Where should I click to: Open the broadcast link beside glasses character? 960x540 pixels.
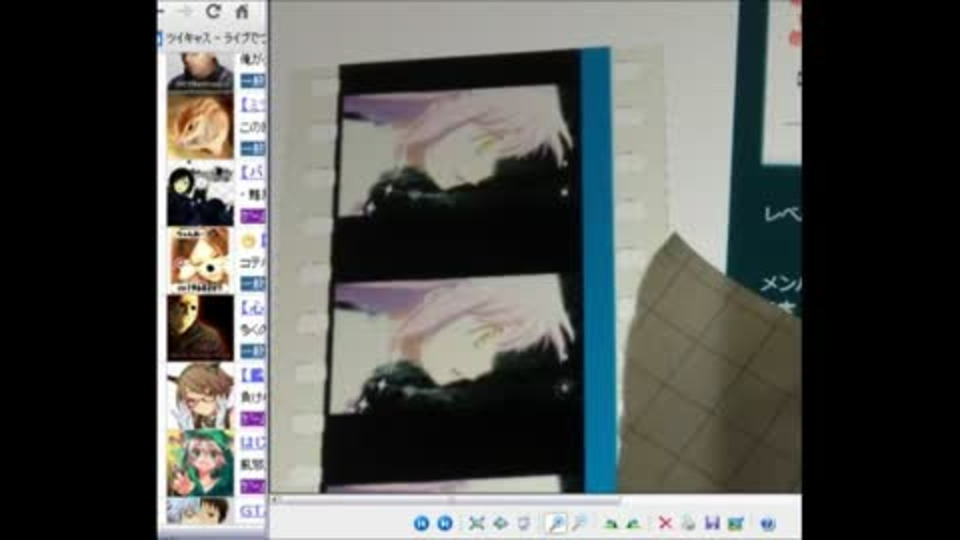pyautogui.click(x=253, y=374)
